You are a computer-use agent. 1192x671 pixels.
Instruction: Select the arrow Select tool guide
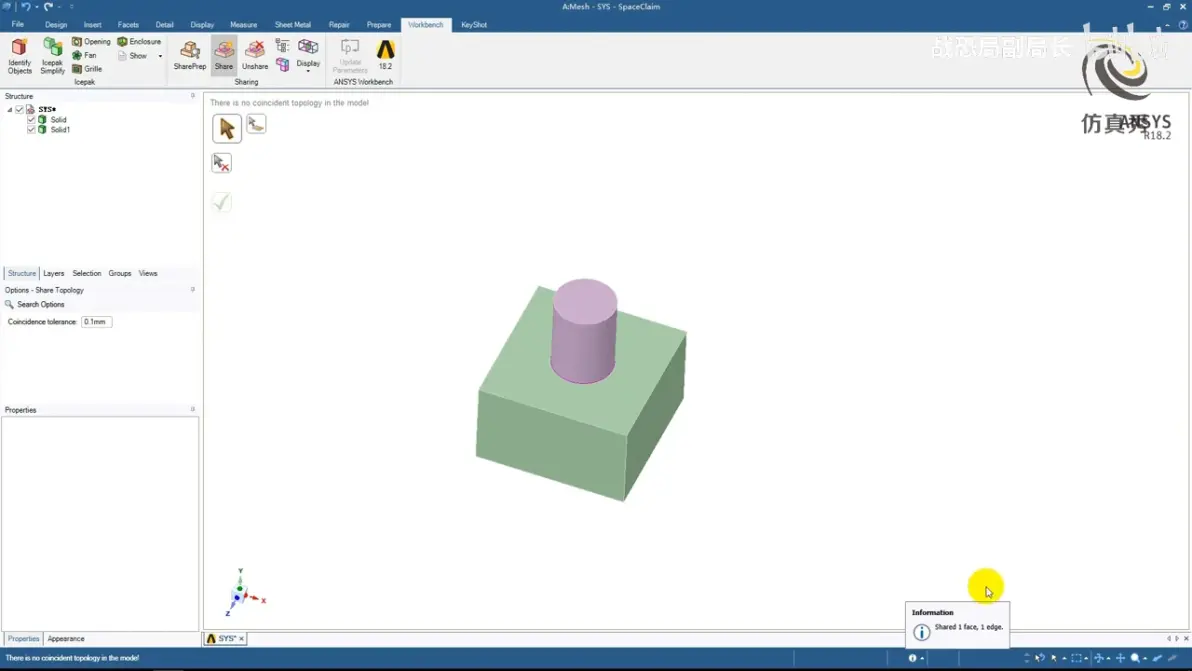click(x=227, y=128)
